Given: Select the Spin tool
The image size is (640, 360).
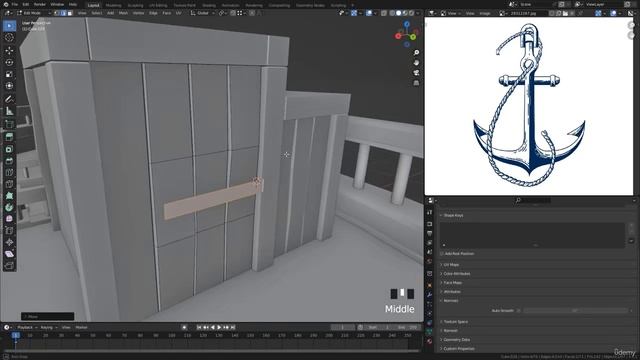Looking at the screenshot, I should pyautogui.click(x=9, y=207).
